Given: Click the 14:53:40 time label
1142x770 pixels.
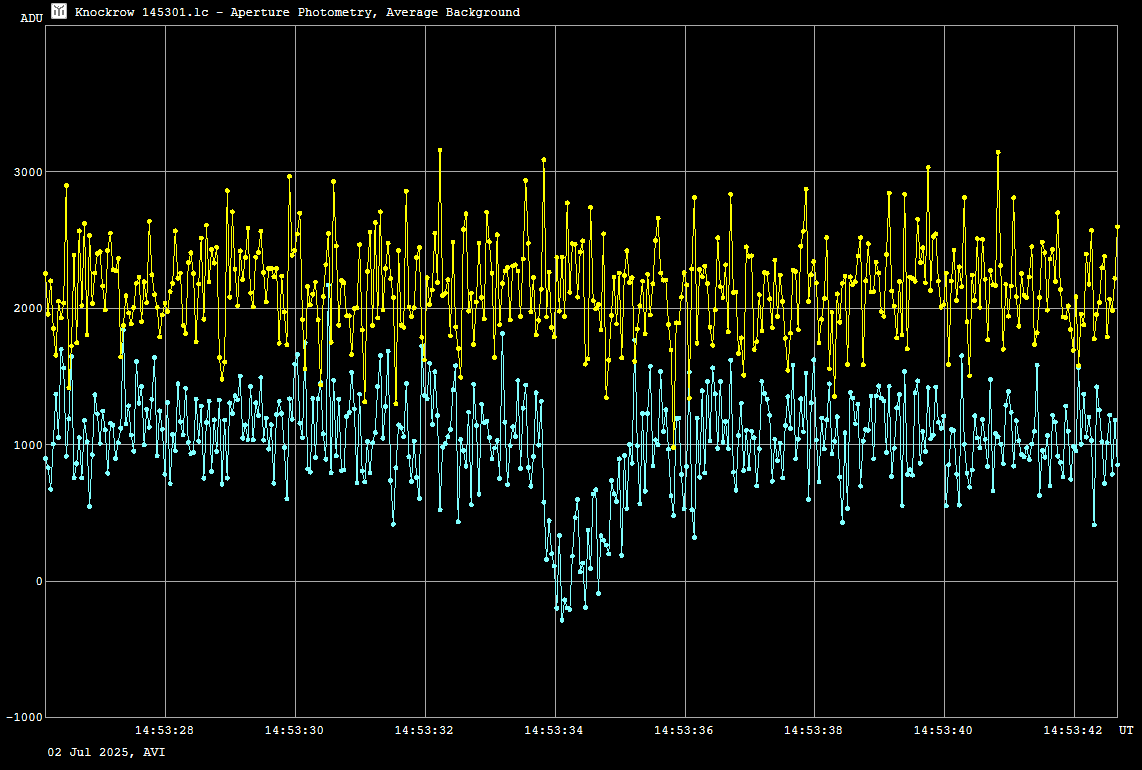Looking at the screenshot, I should point(943,730).
